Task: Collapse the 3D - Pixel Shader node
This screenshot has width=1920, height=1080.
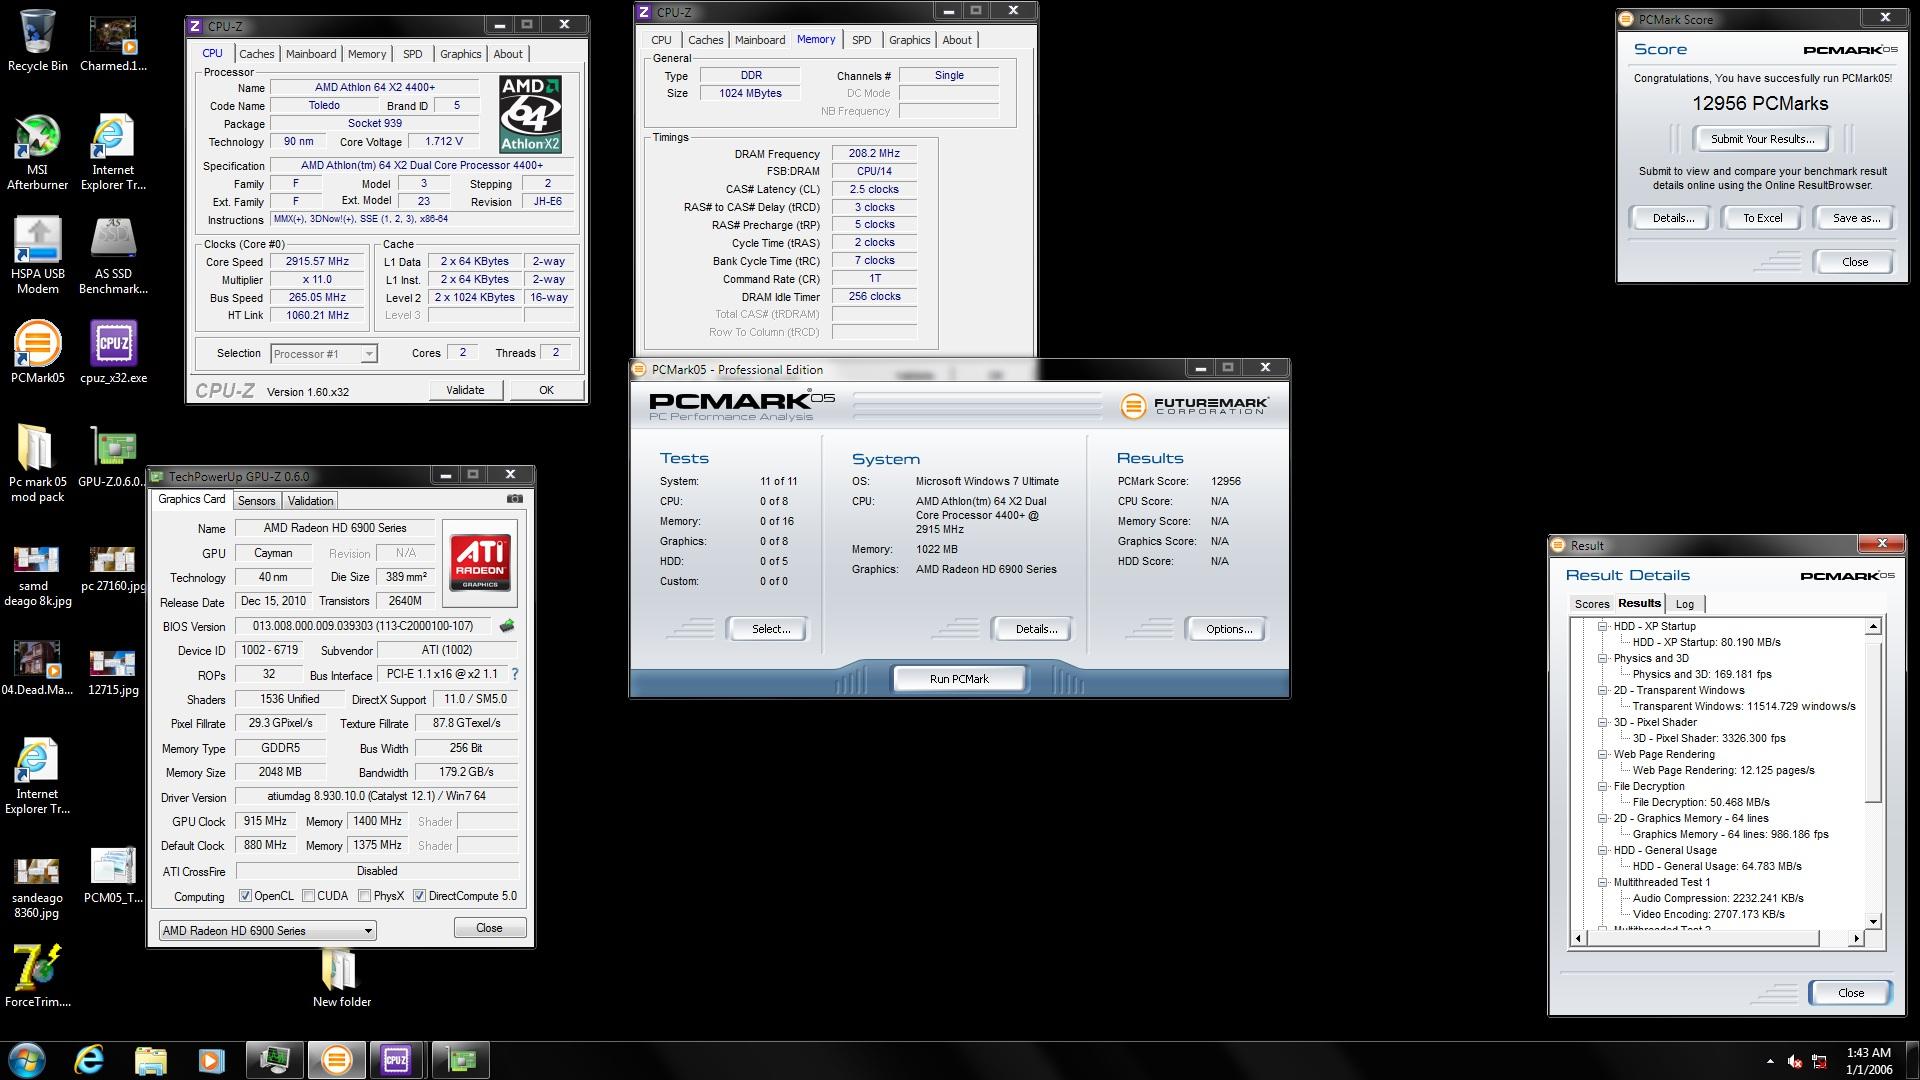Action: click(1602, 722)
